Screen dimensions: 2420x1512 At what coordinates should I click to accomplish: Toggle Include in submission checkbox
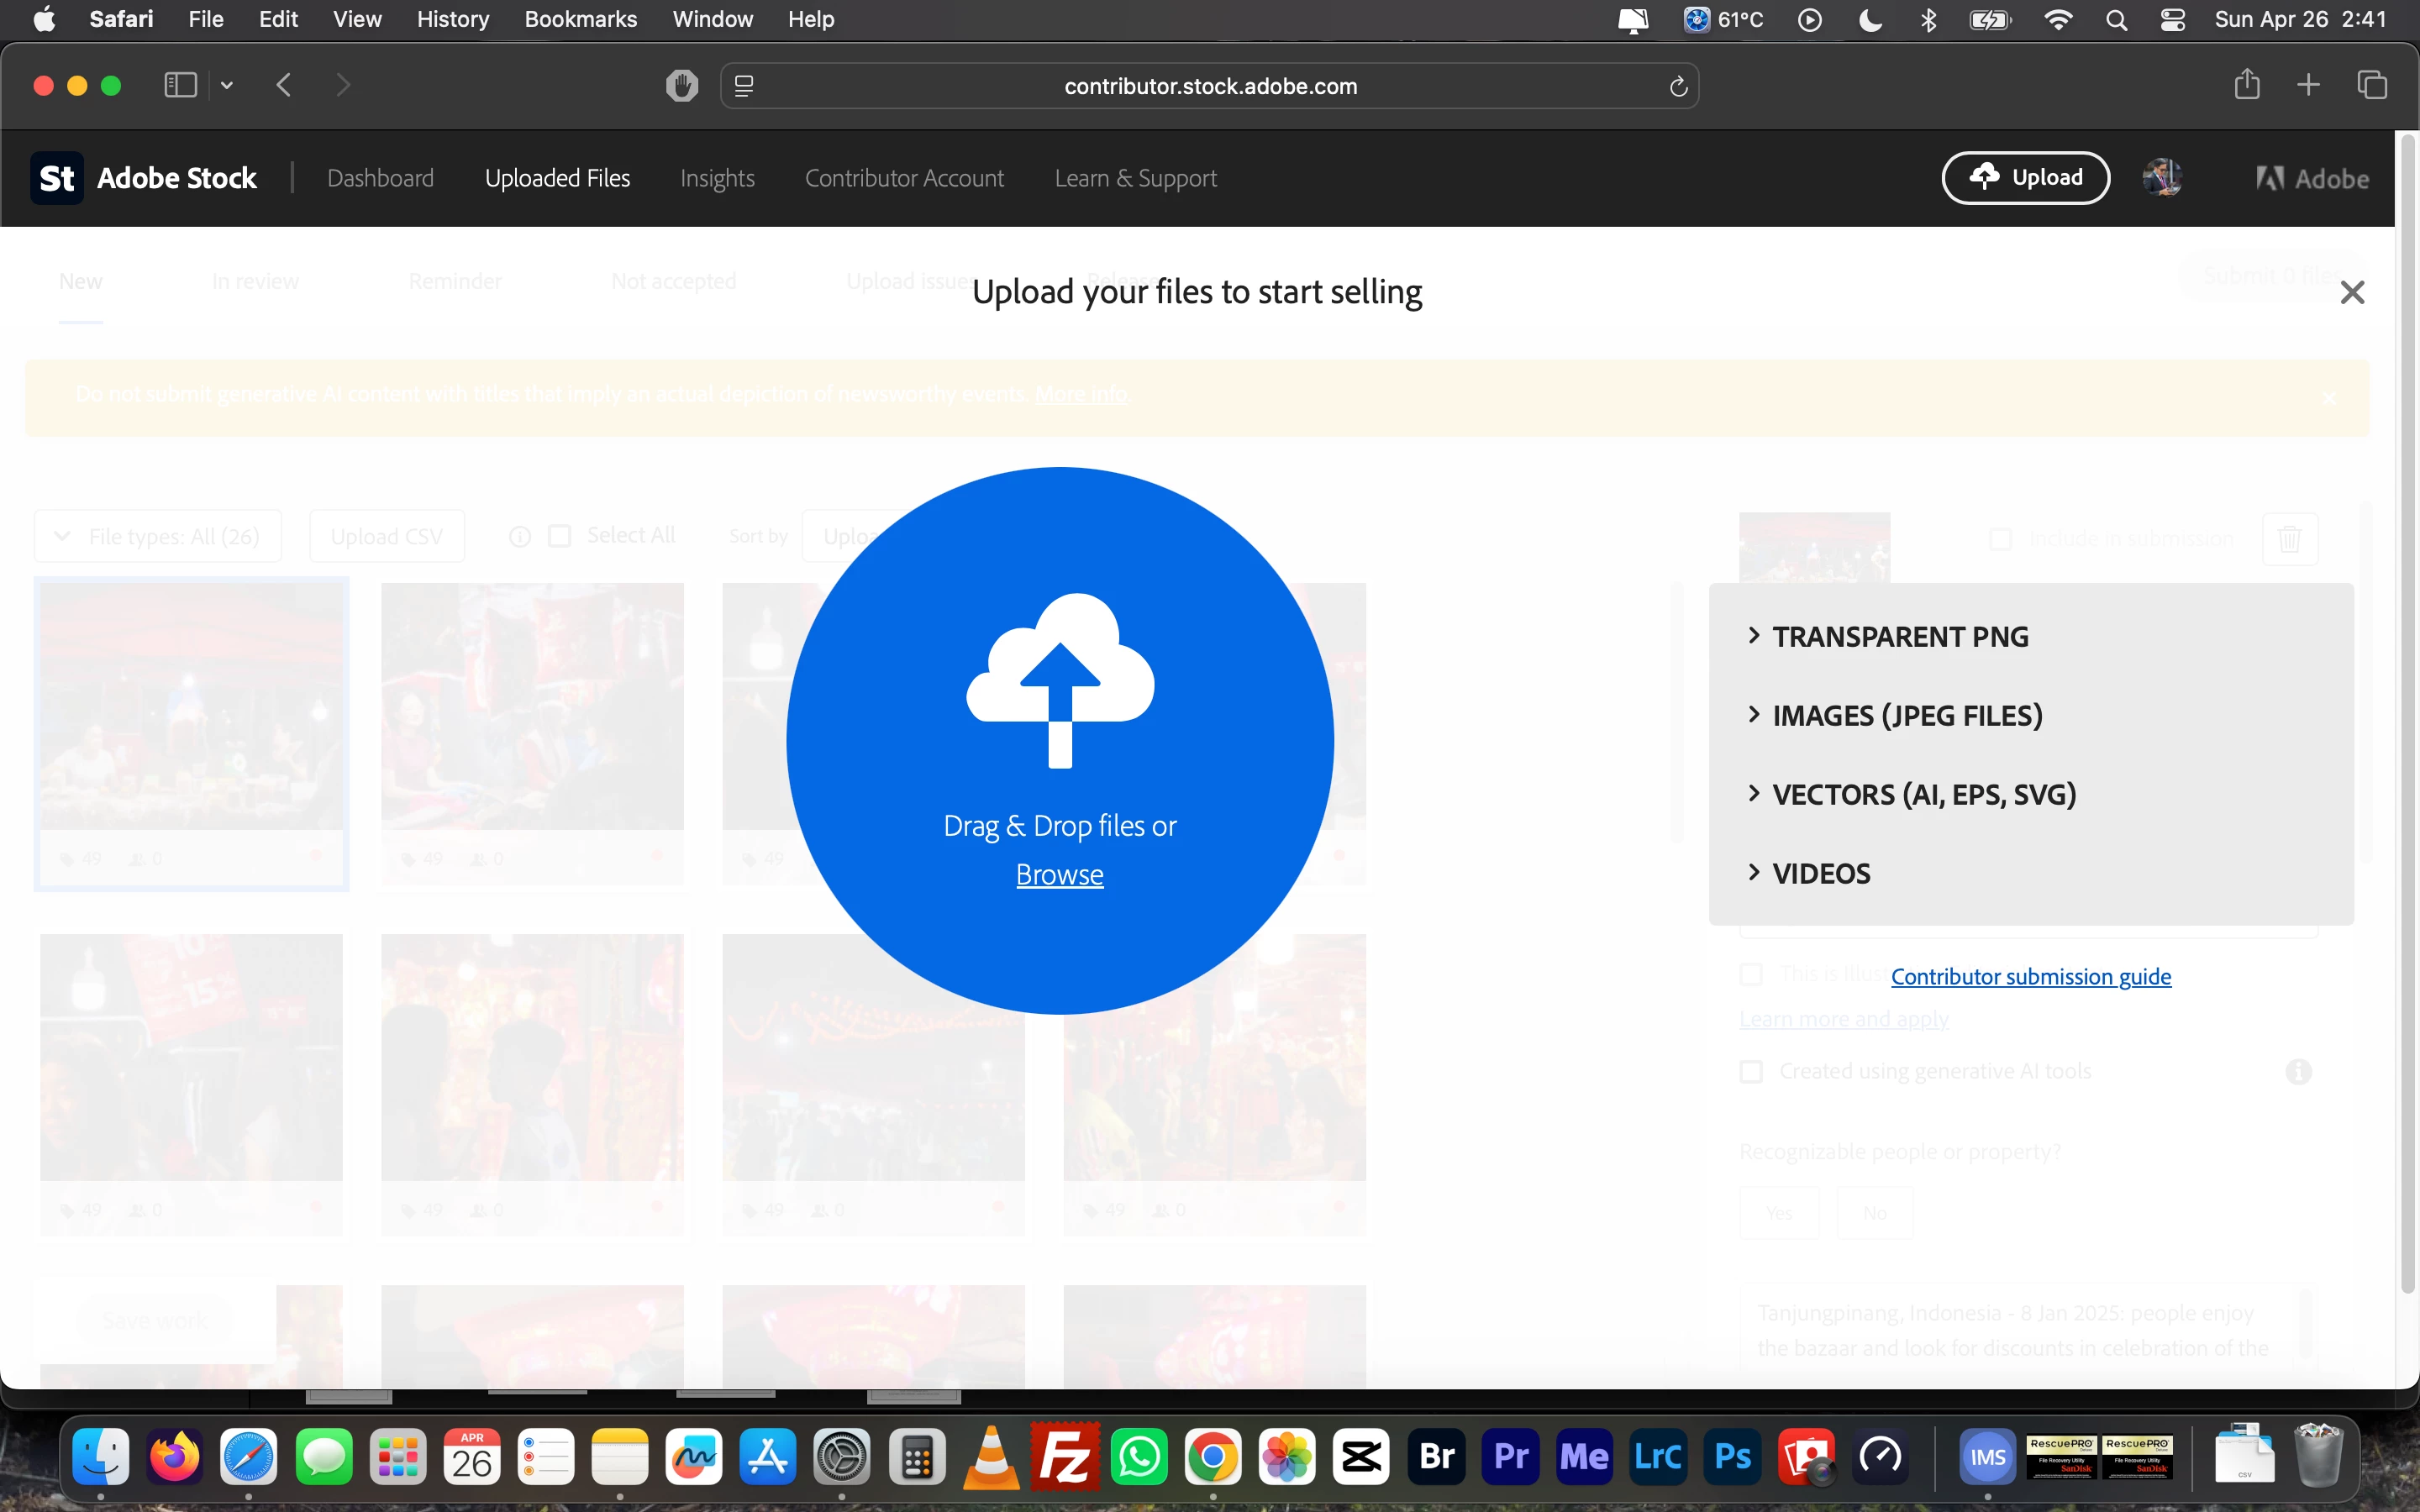coord(2000,539)
